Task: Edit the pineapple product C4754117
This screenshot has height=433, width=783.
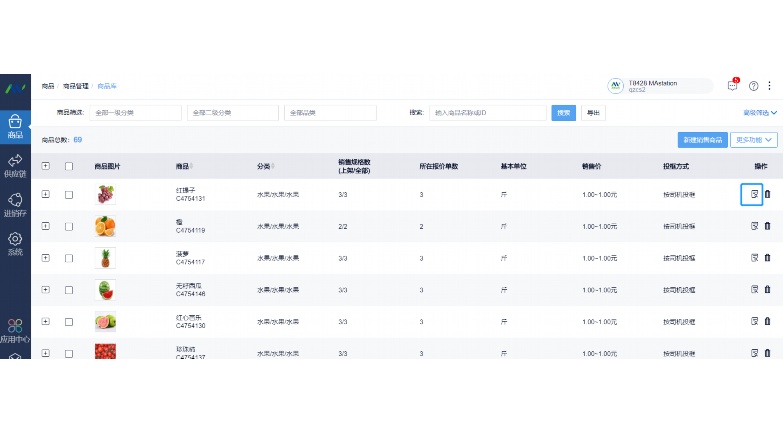Action: 754,258
